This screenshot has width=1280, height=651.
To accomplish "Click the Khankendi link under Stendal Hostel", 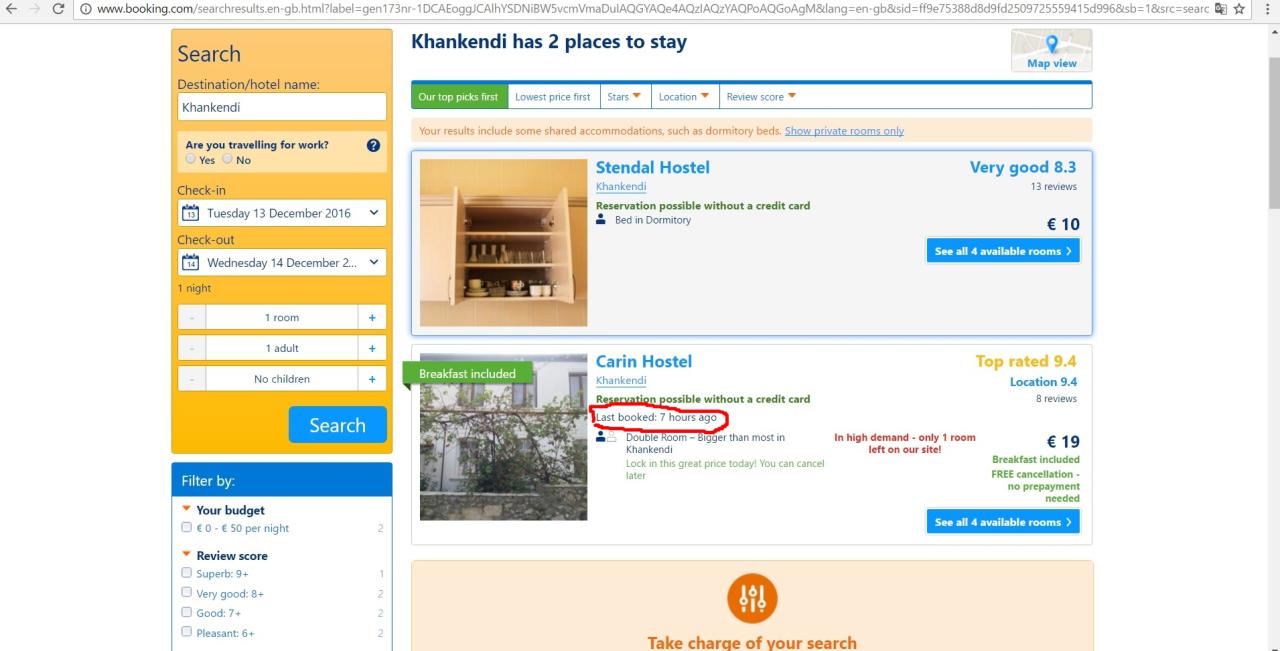I will coord(621,186).
